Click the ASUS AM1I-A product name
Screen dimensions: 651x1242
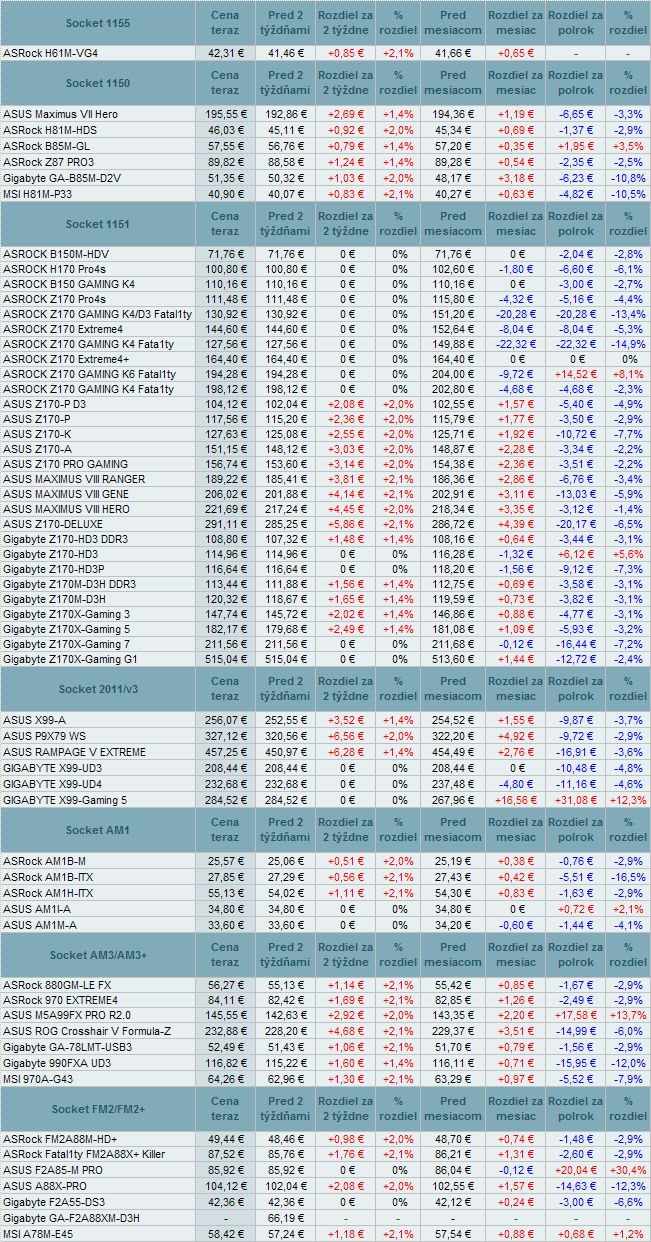pos(36,909)
